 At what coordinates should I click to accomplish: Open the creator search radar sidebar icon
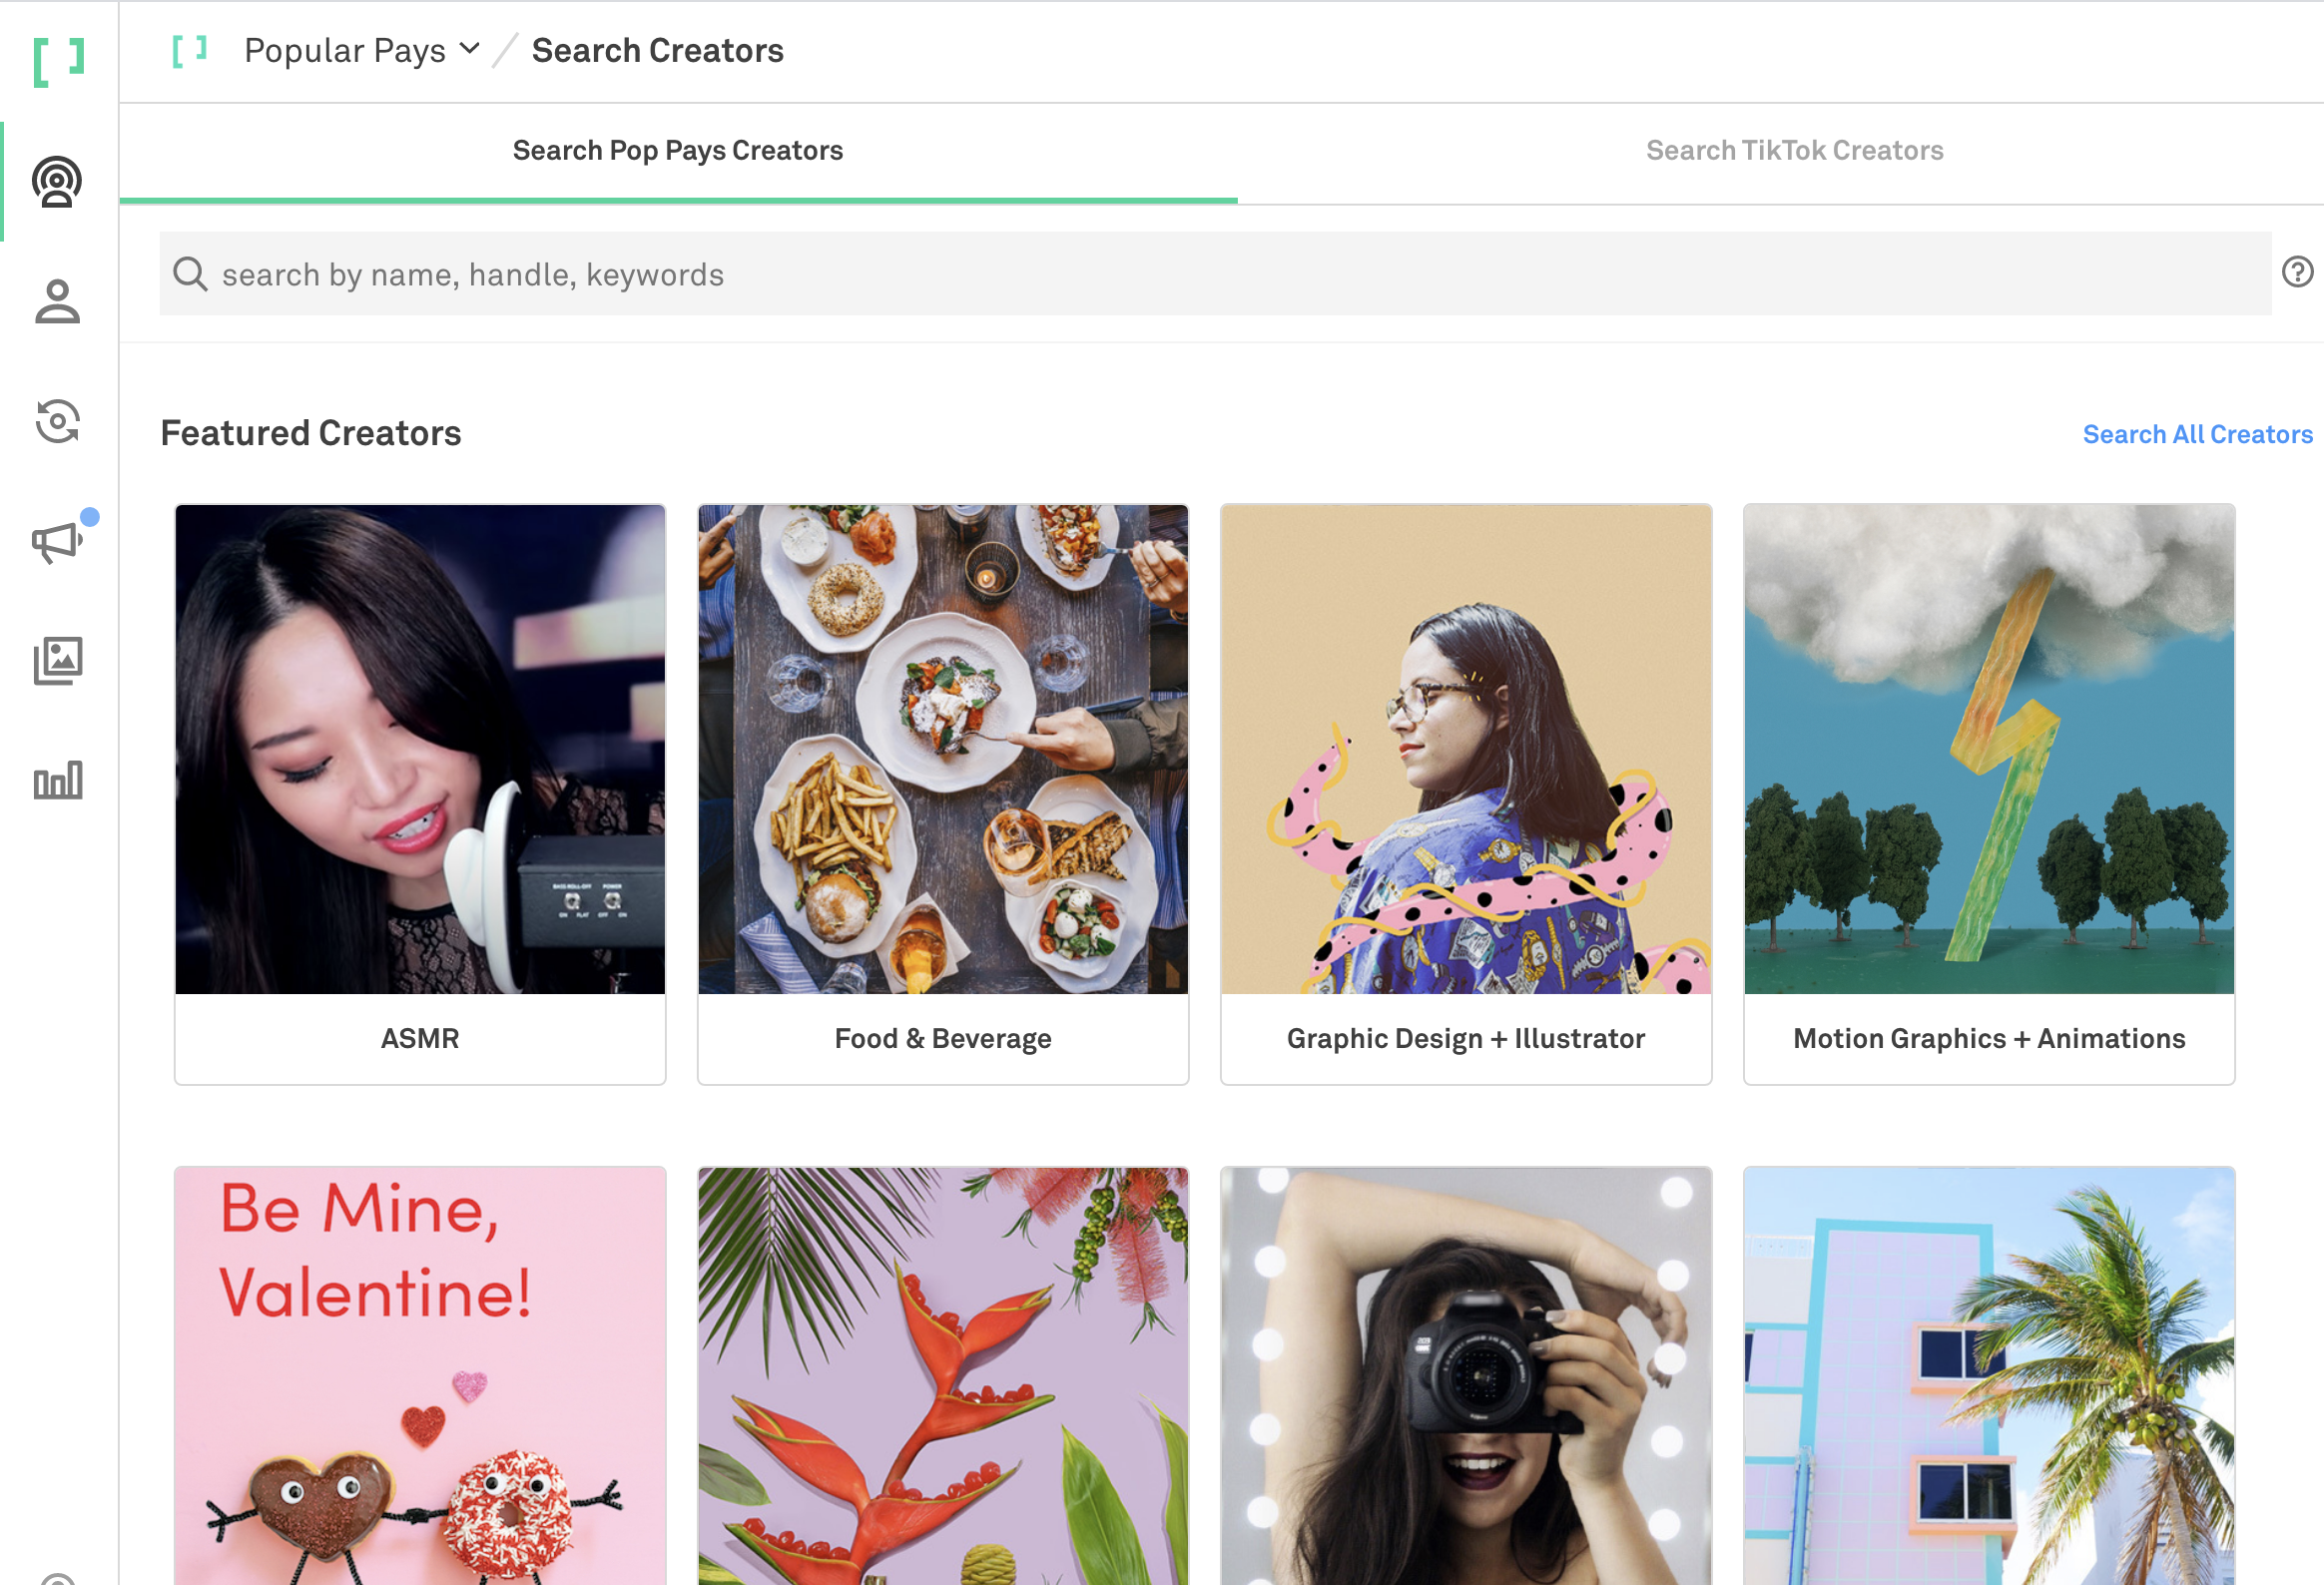pos(57,182)
